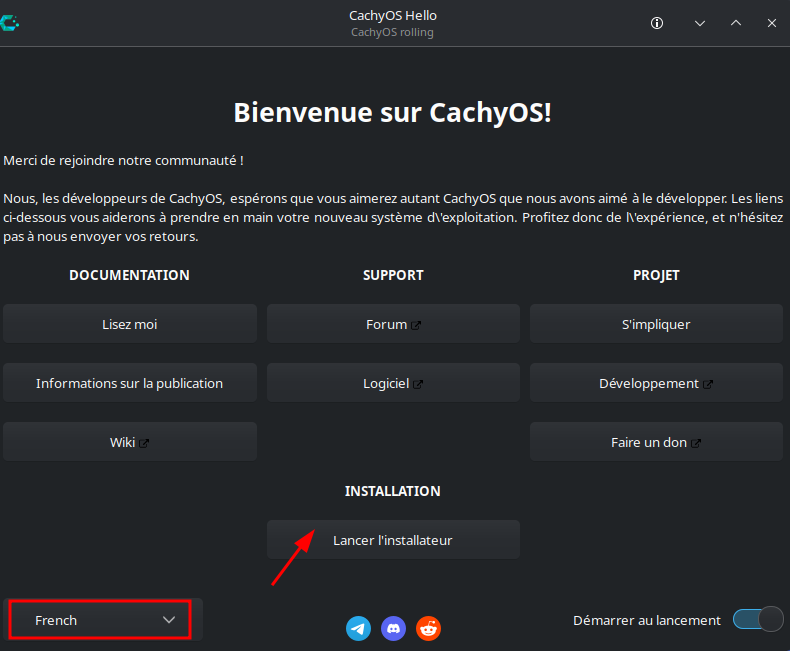Click Lancer l'installateur button
This screenshot has width=790, height=651.
pyautogui.click(x=393, y=540)
